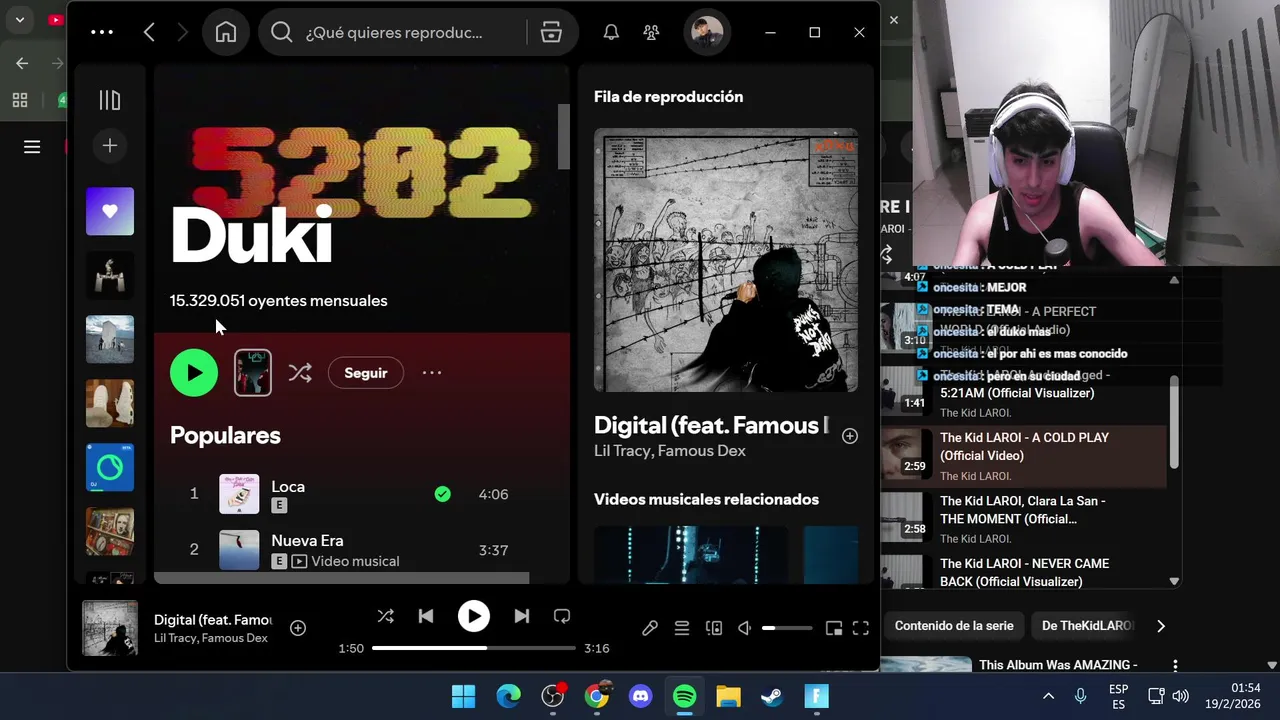This screenshot has height=720, width=1280.
Task: Open the artist pick thumbnail beside play
Action: tap(253, 373)
